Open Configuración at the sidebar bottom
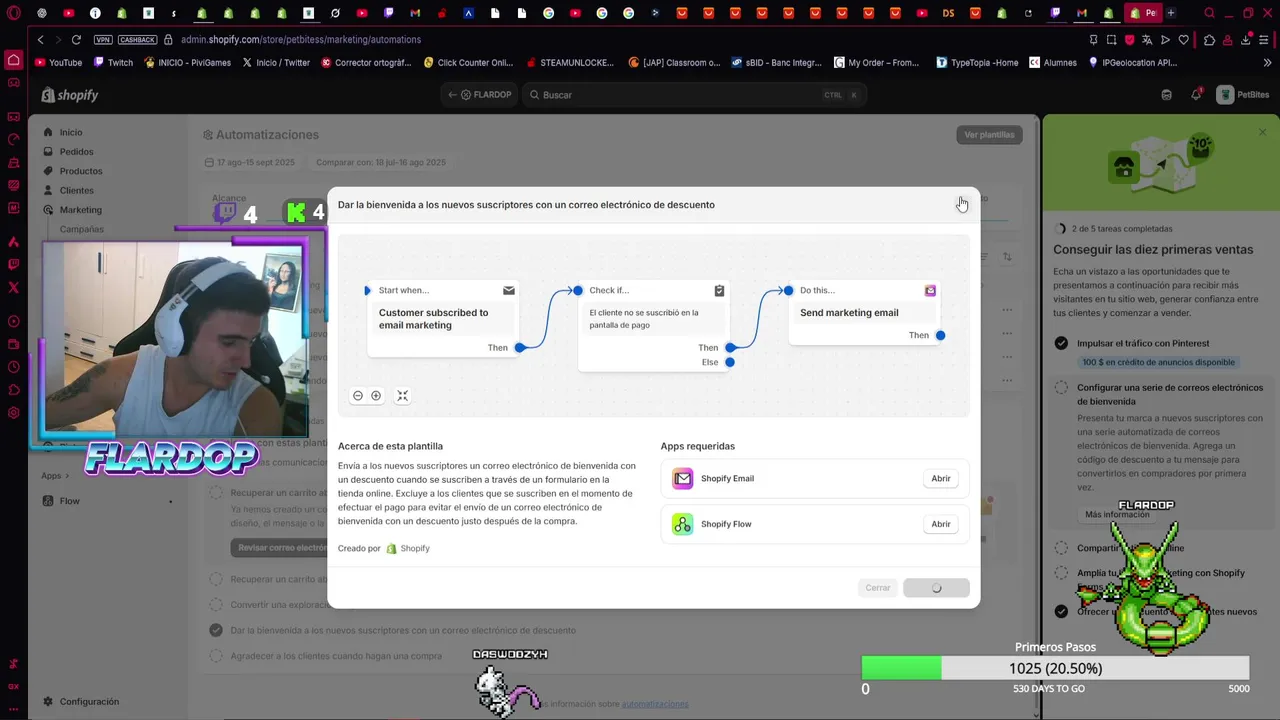Screen dimensions: 1280x720 pos(88,702)
